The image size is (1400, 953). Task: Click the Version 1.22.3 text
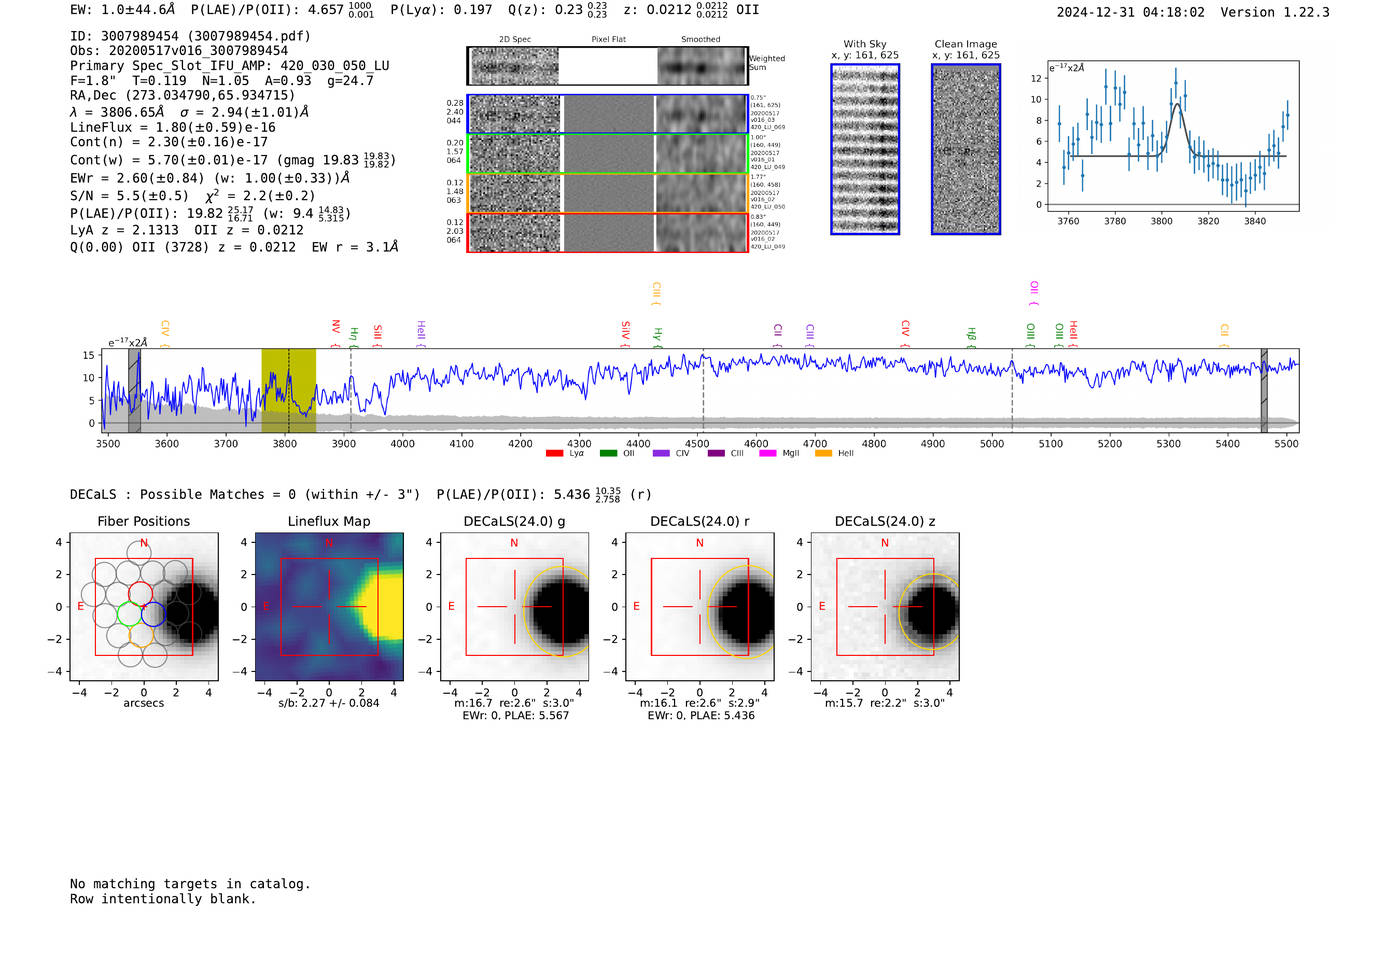click(1275, 12)
